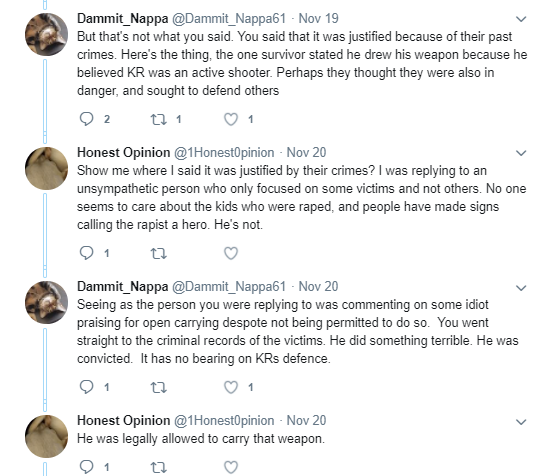Open the Nov 20 timestamp on Dammit_Nappa's tweet
Screen dimensions: 550x476
(318, 286)
